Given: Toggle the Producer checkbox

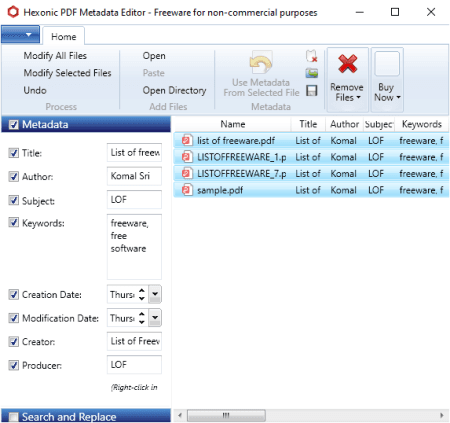Looking at the screenshot, I should pyautogui.click(x=13, y=365).
